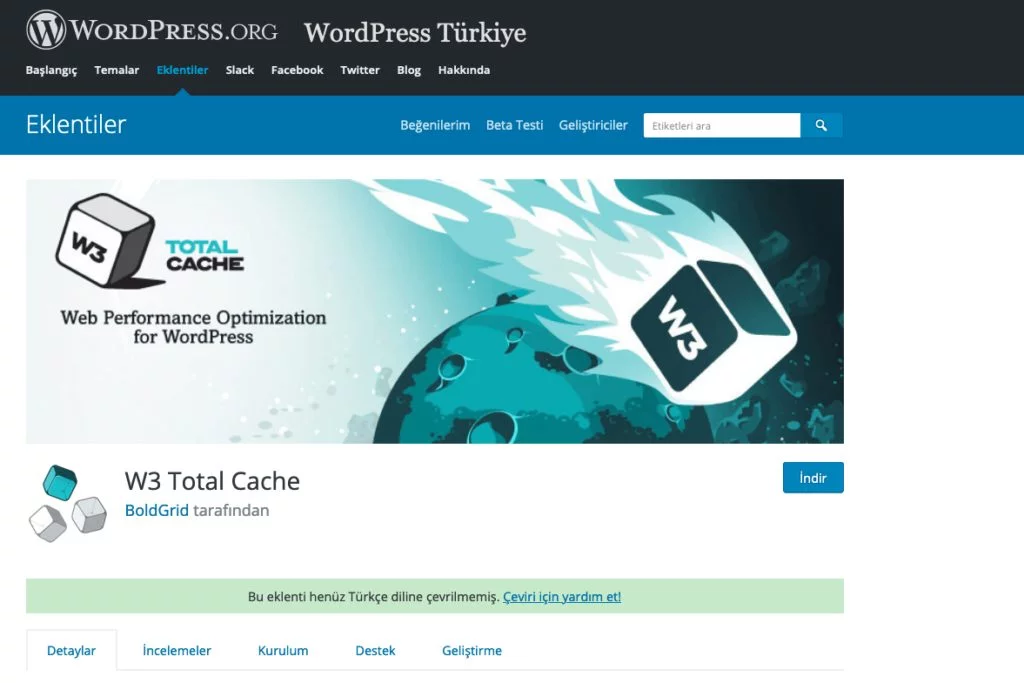Go to Temalar in the top navigation
The image size is (1024, 683).
116,70
